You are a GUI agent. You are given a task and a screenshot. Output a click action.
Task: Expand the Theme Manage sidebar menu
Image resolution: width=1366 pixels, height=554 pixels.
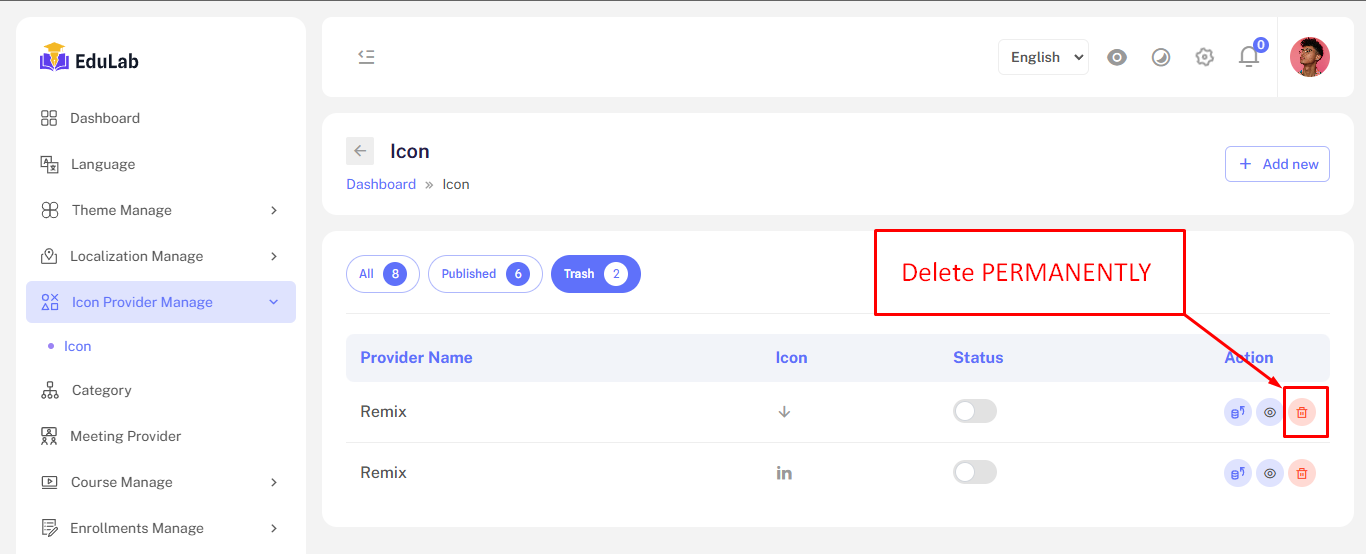point(160,210)
